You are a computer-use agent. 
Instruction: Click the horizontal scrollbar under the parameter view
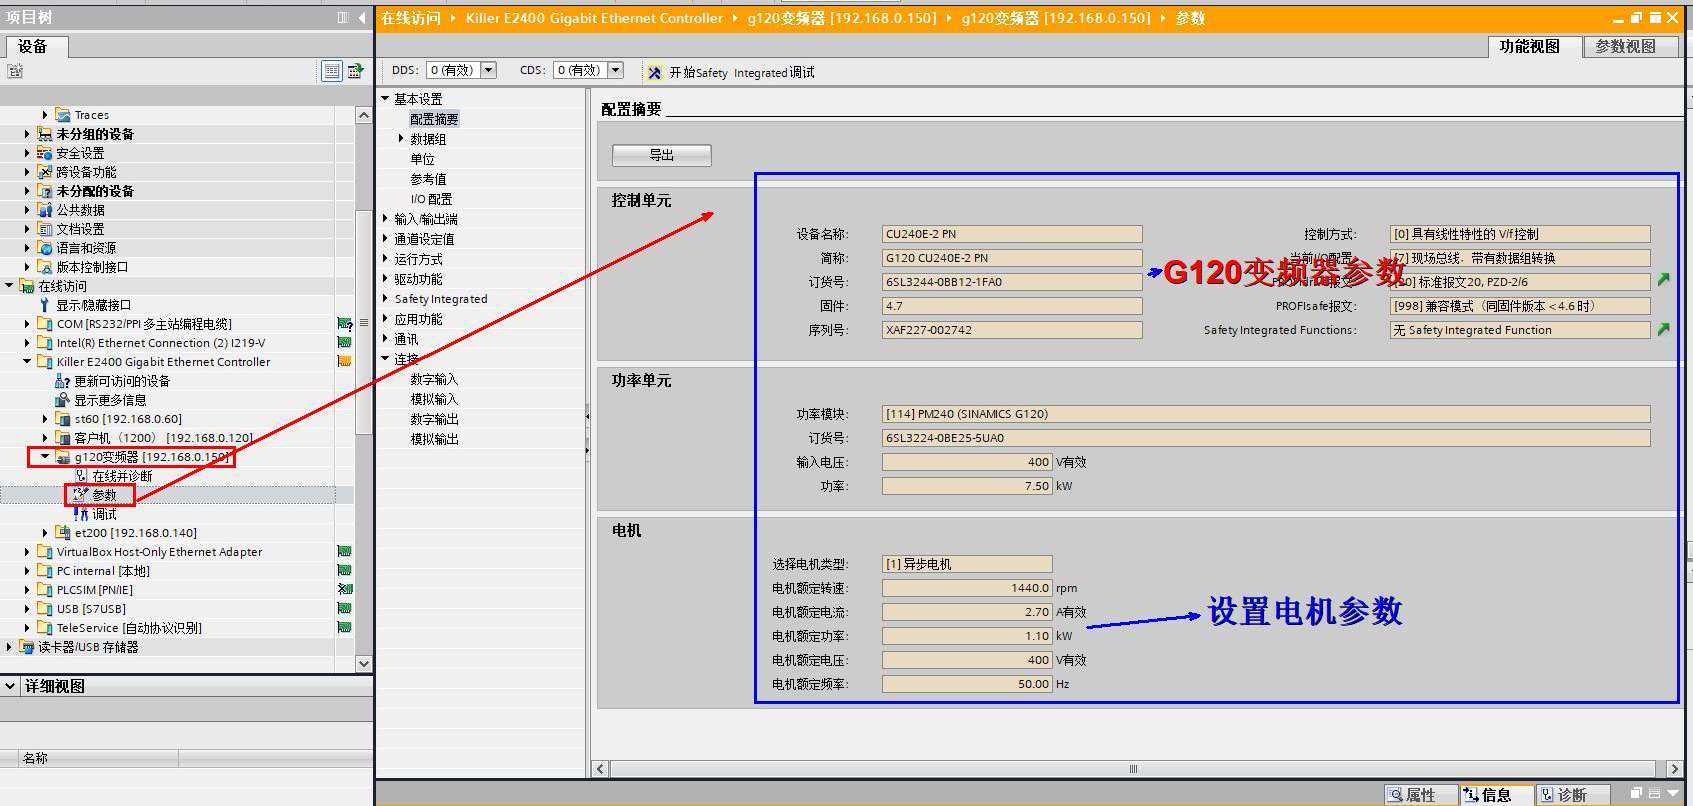coord(1133,769)
